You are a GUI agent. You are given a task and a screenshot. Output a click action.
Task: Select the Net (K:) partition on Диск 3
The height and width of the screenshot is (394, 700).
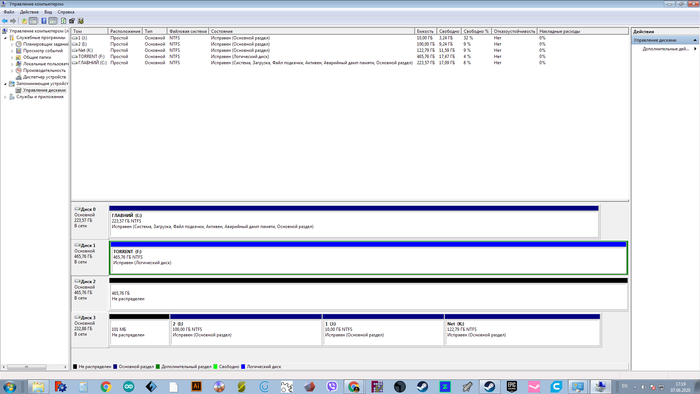pos(522,329)
